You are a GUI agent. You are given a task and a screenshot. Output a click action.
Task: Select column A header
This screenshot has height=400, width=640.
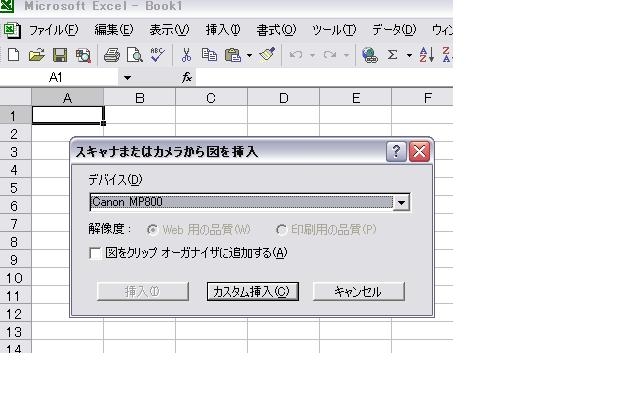point(68,98)
